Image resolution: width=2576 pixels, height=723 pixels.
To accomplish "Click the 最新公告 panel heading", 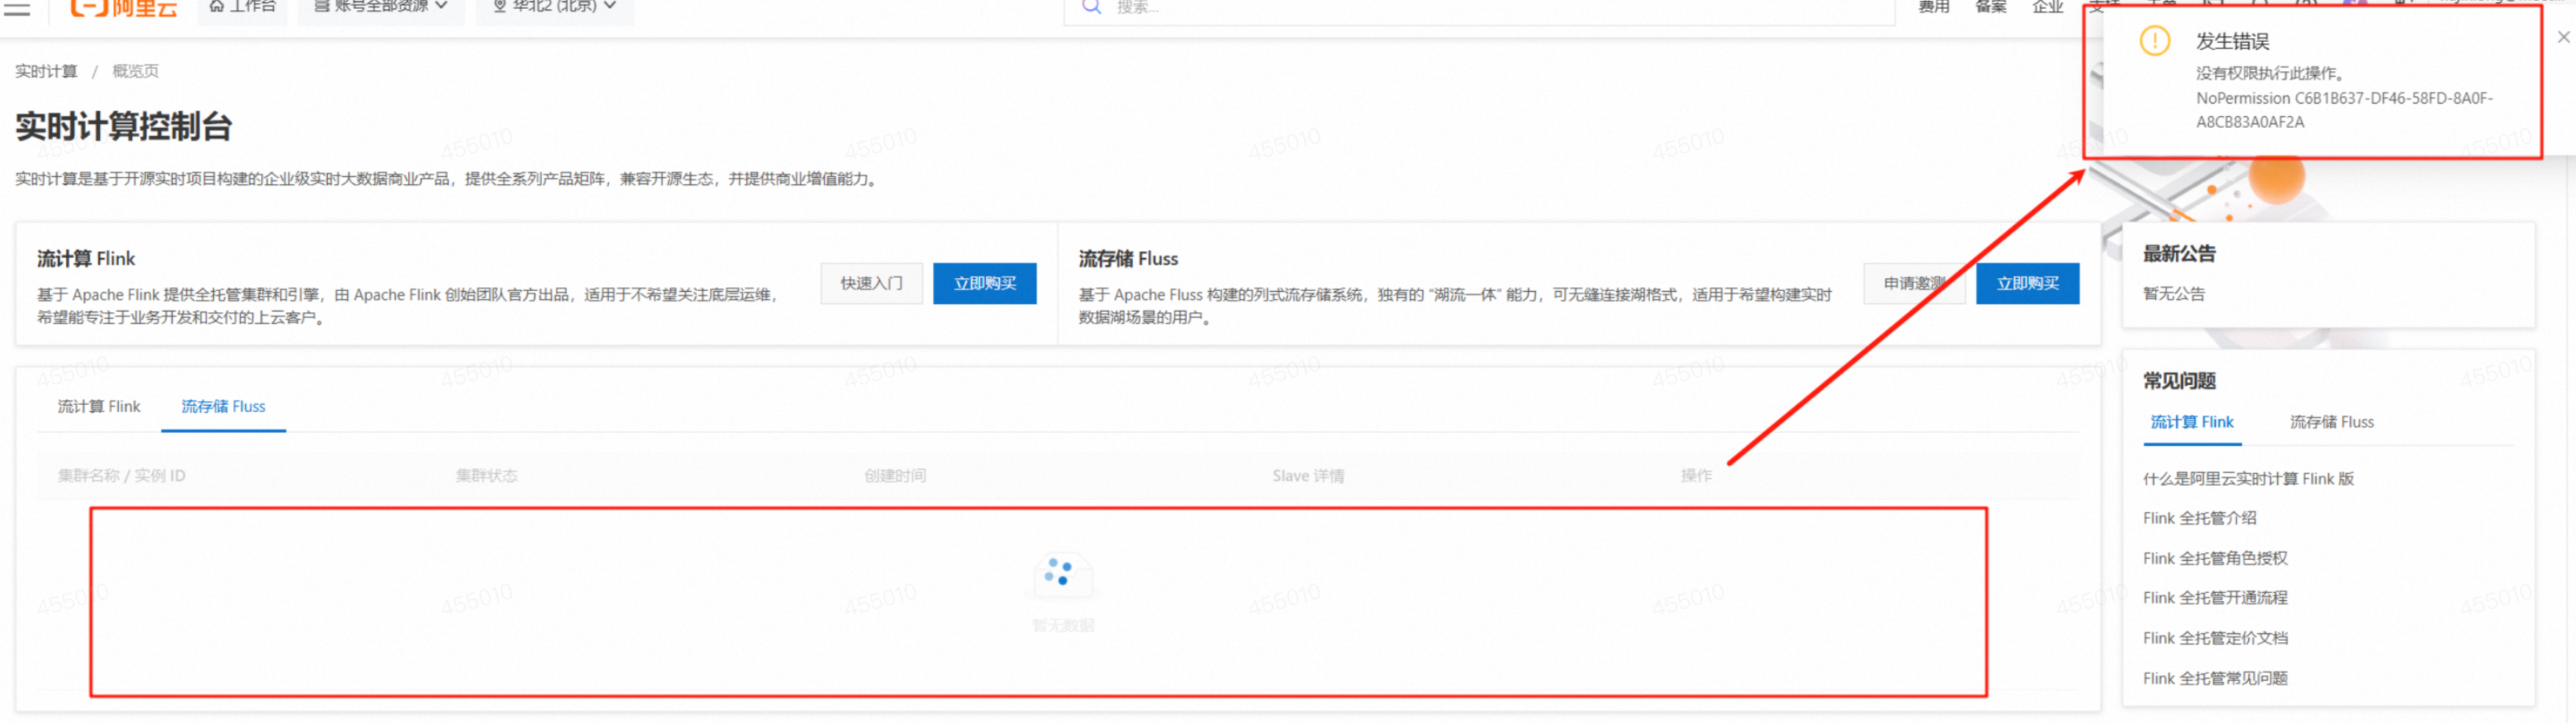I will 2179,254.
